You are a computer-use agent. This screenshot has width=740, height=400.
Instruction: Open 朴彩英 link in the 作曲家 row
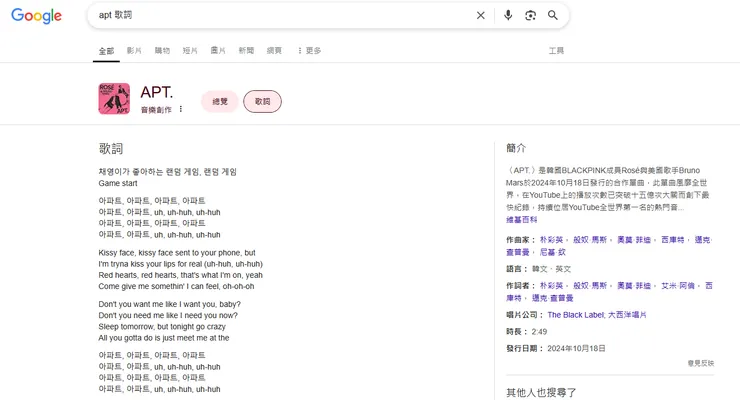(x=552, y=240)
